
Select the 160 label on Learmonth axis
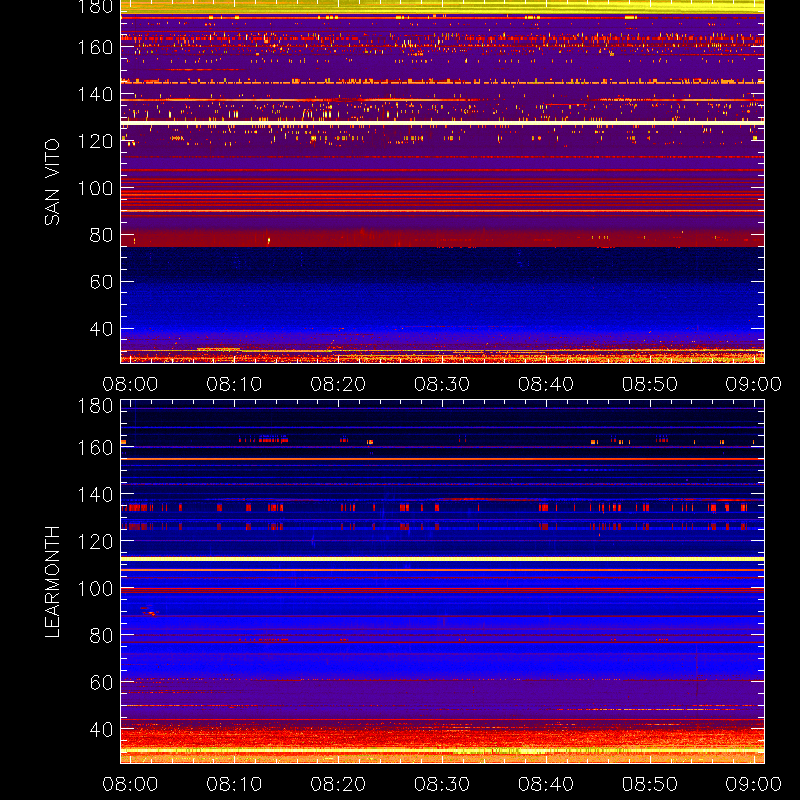coord(95,448)
